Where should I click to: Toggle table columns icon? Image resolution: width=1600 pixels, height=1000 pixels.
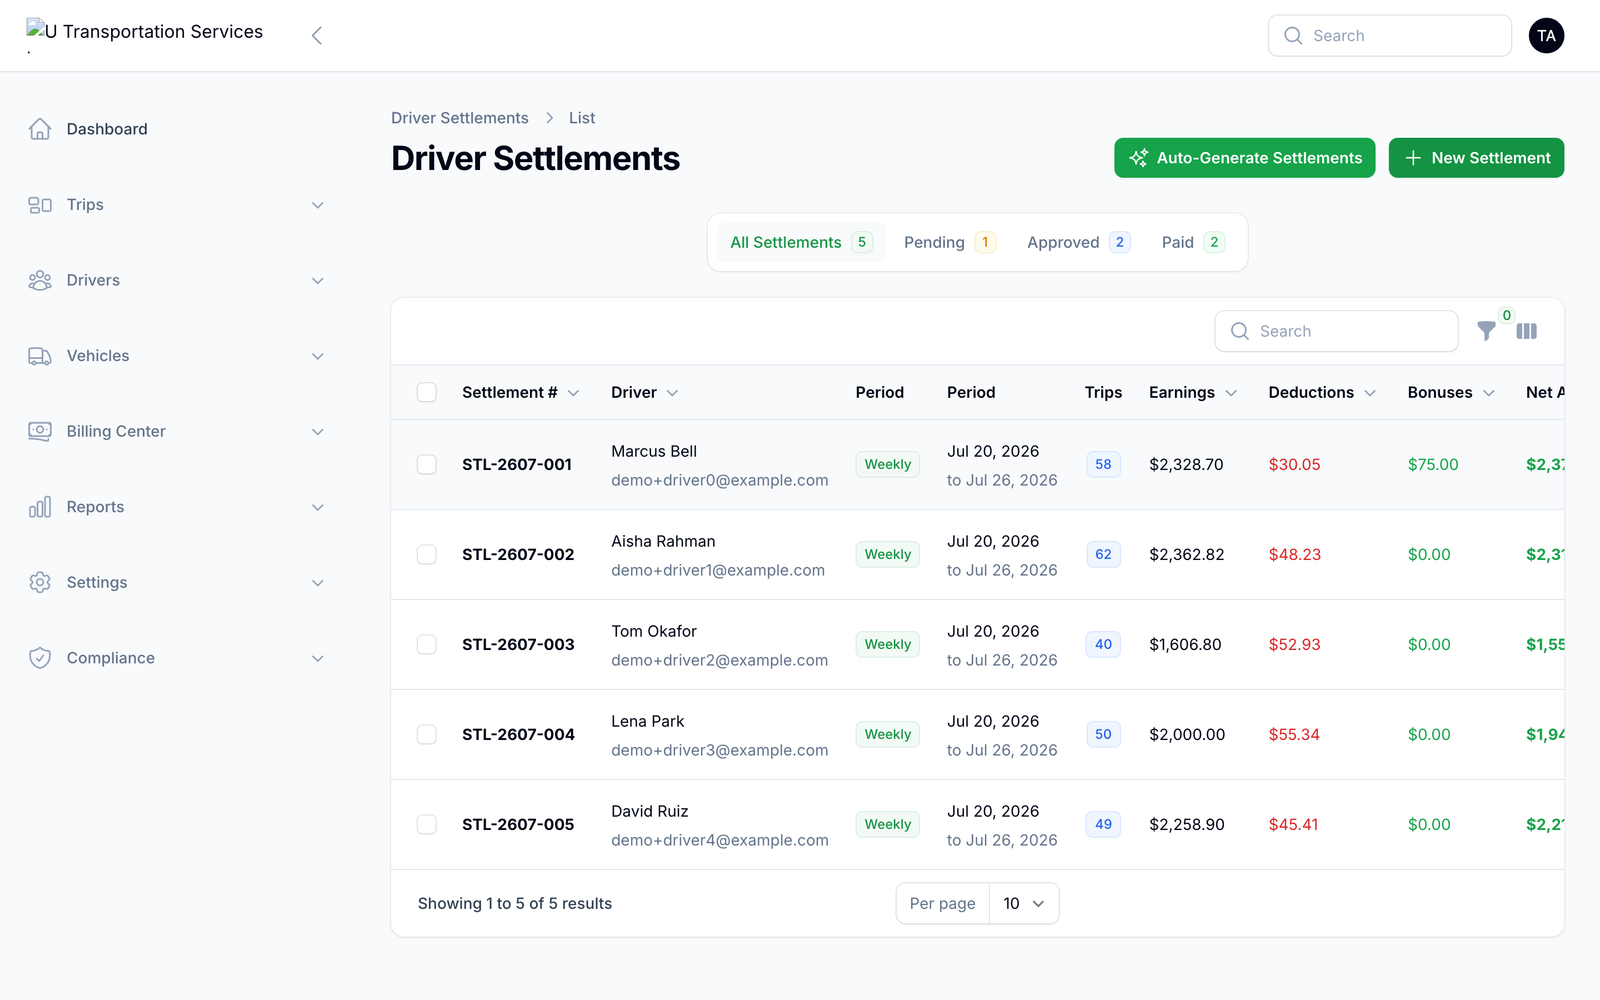tap(1527, 331)
